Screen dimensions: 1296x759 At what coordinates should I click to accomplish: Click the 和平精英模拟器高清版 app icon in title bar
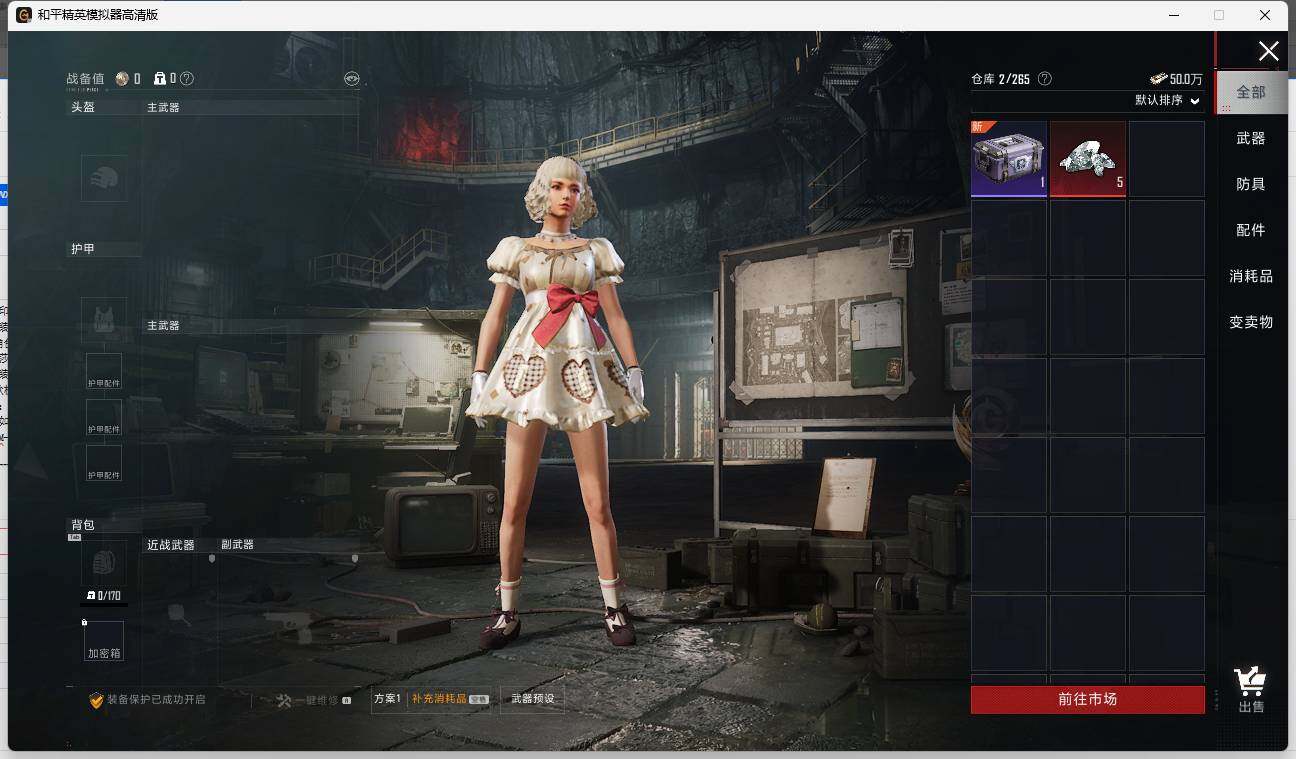click(24, 15)
